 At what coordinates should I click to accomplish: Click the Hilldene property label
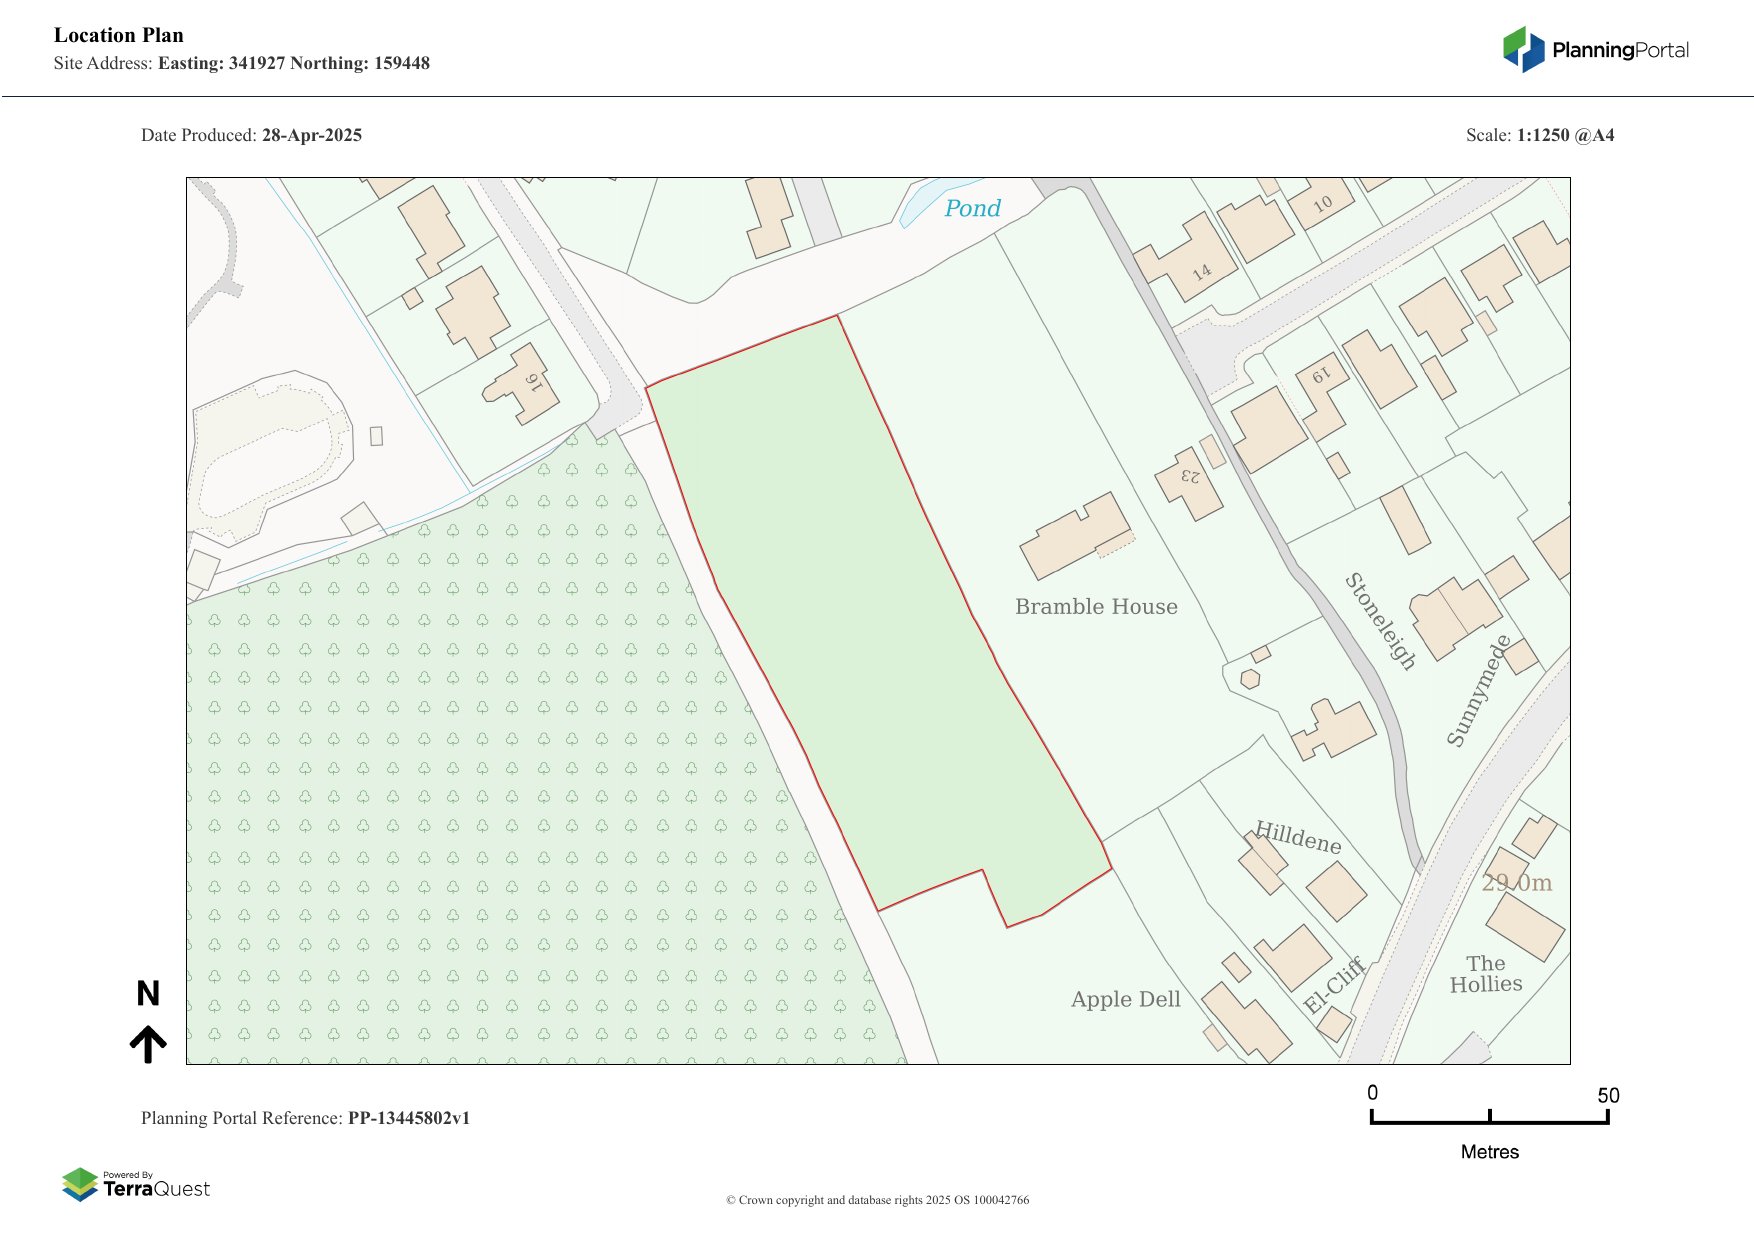click(x=1298, y=838)
